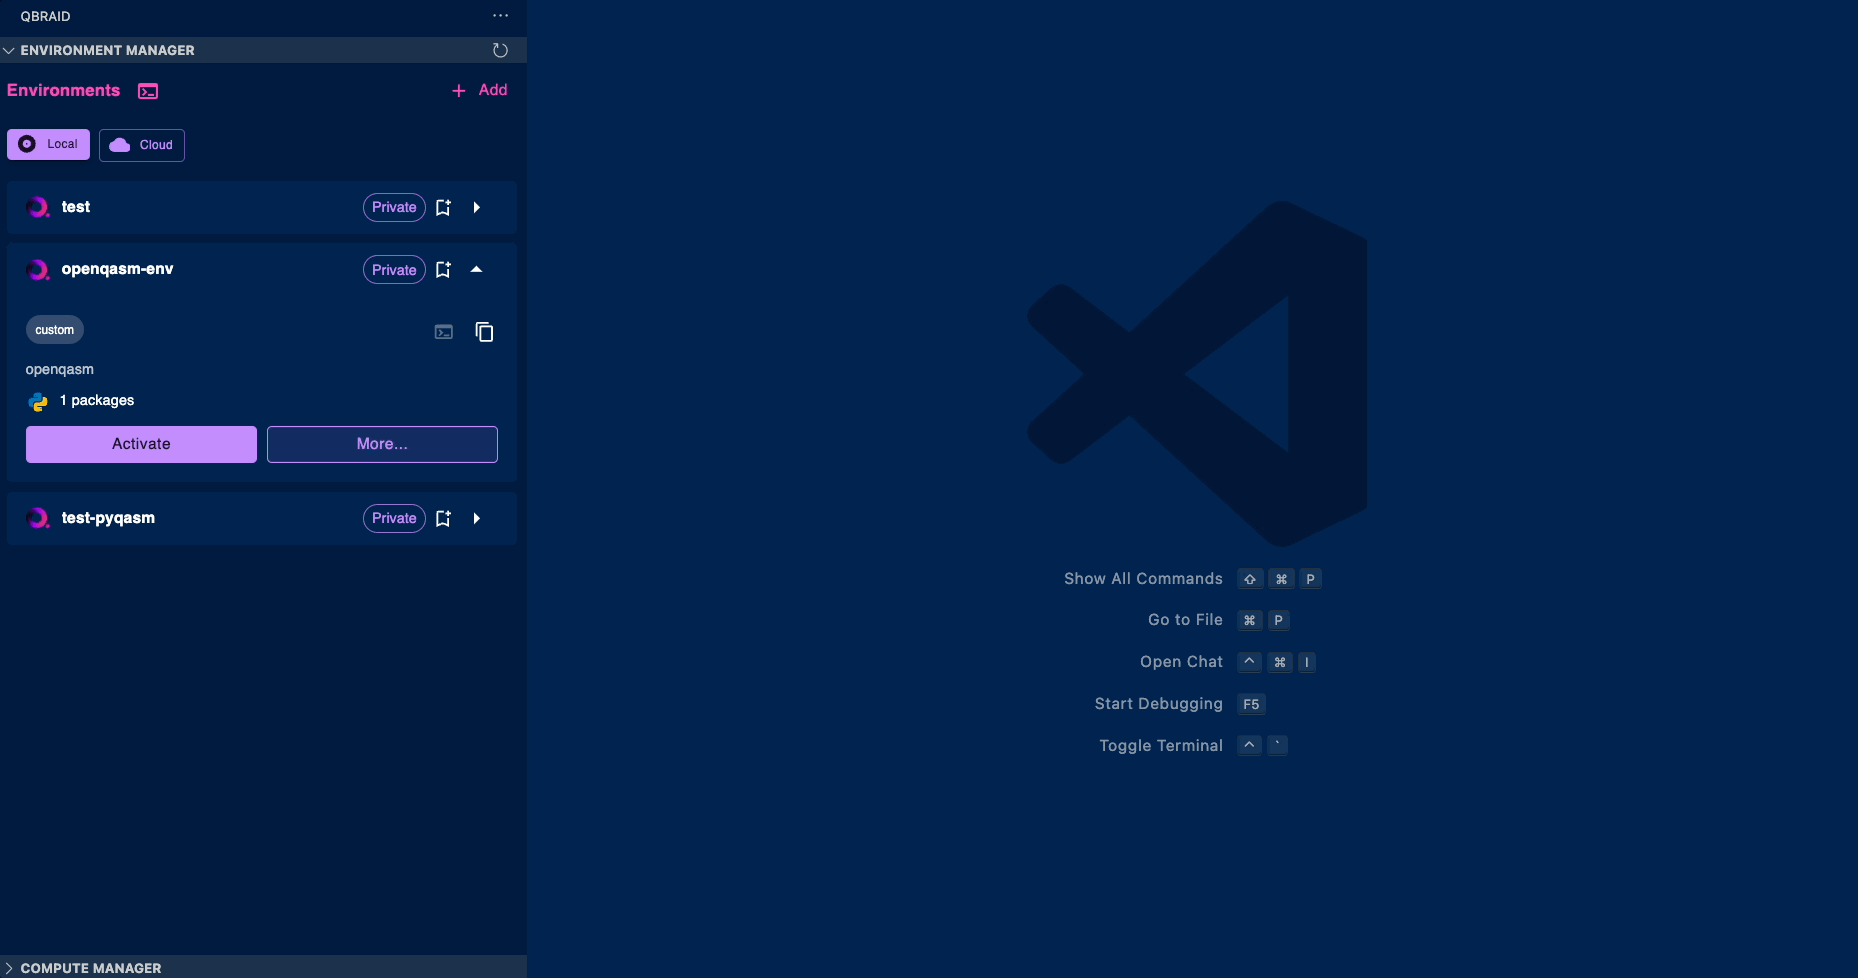Select the openqasm-env environment name

(x=117, y=269)
